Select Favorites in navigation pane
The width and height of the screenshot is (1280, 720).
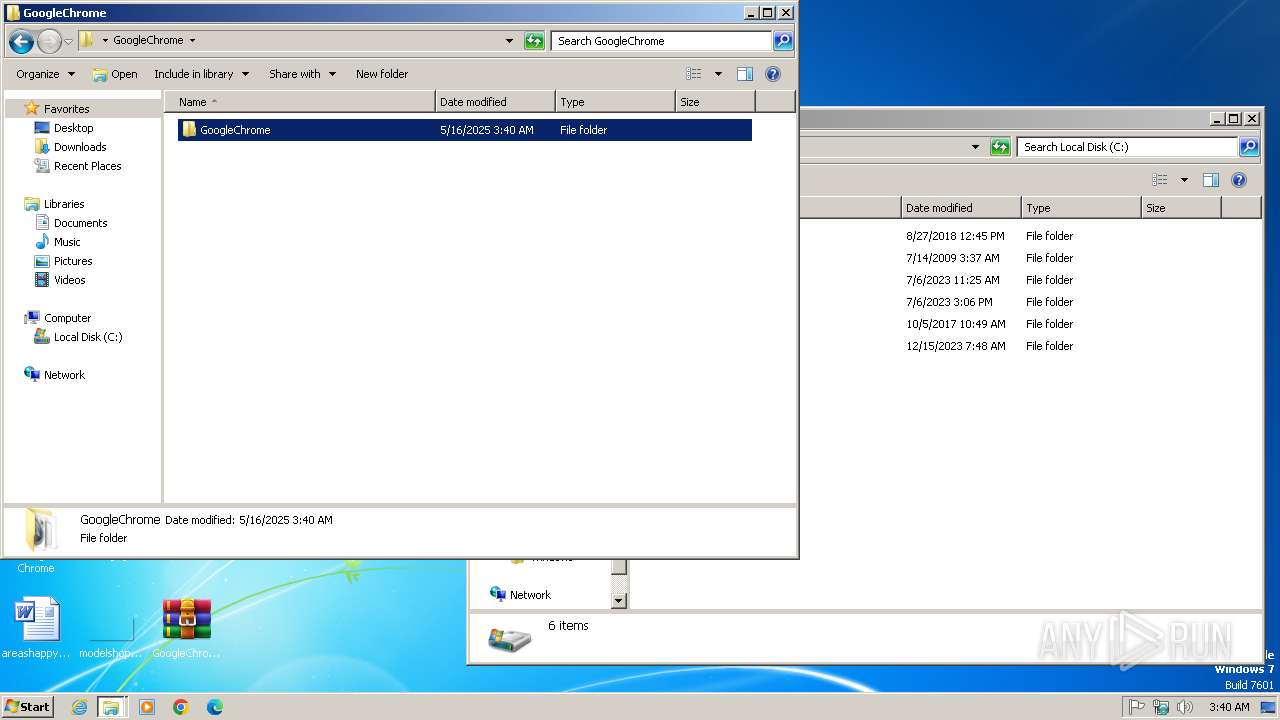pyautogui.click(x=66, y=109)
